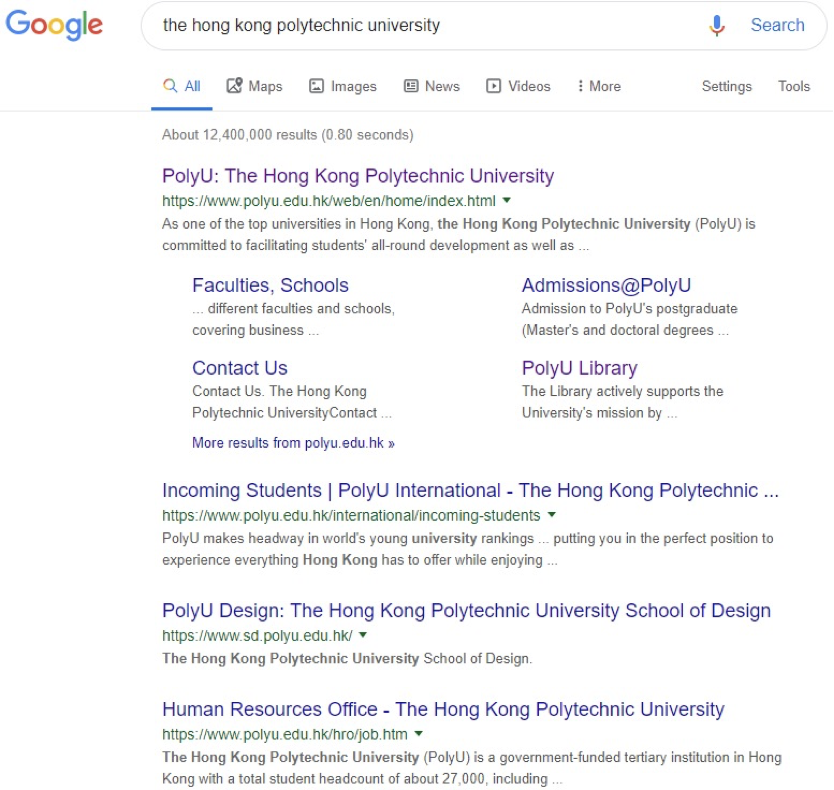Switch to the Images tab
The image size is (834, 790).
coord(343,86)
